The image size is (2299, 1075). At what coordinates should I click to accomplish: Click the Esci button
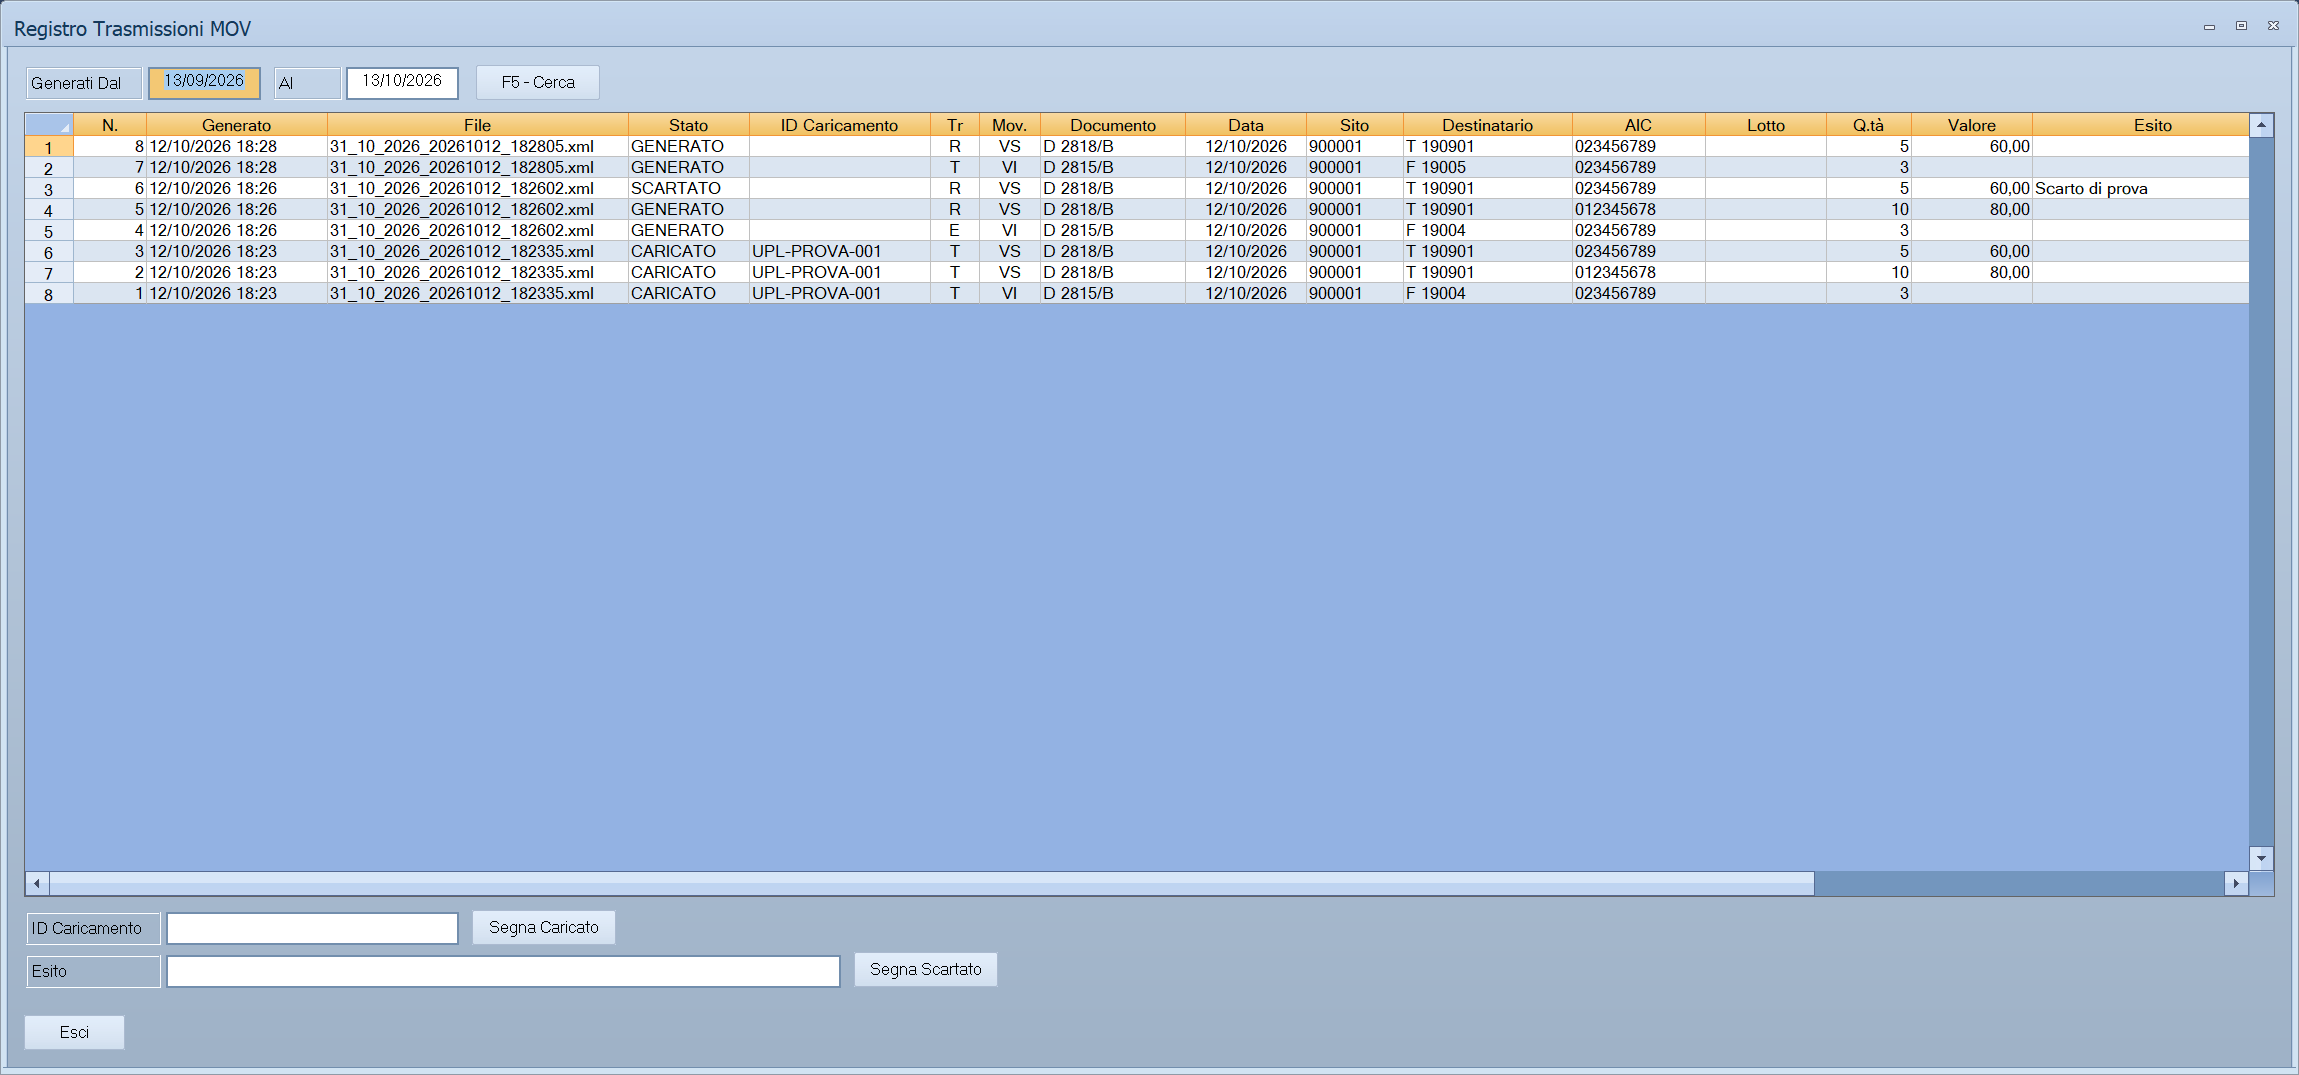click(75, 1032)
